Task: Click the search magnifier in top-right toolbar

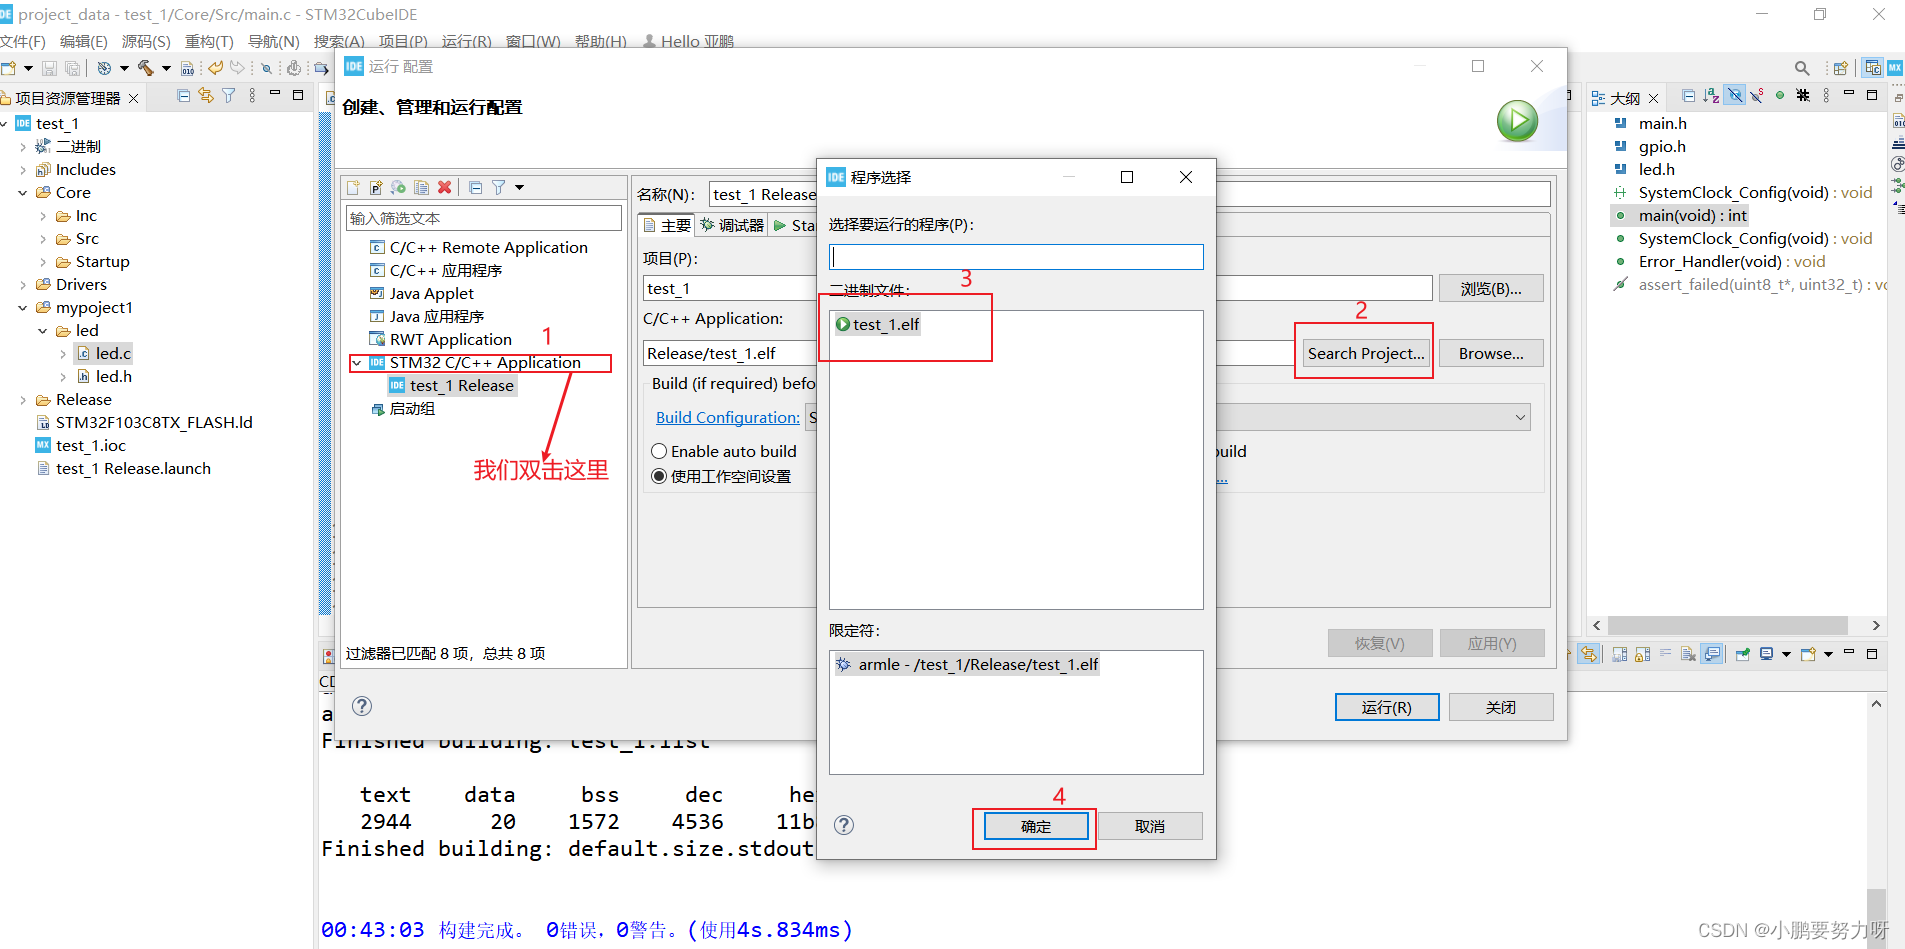Action: click(x=1802, y=68)
